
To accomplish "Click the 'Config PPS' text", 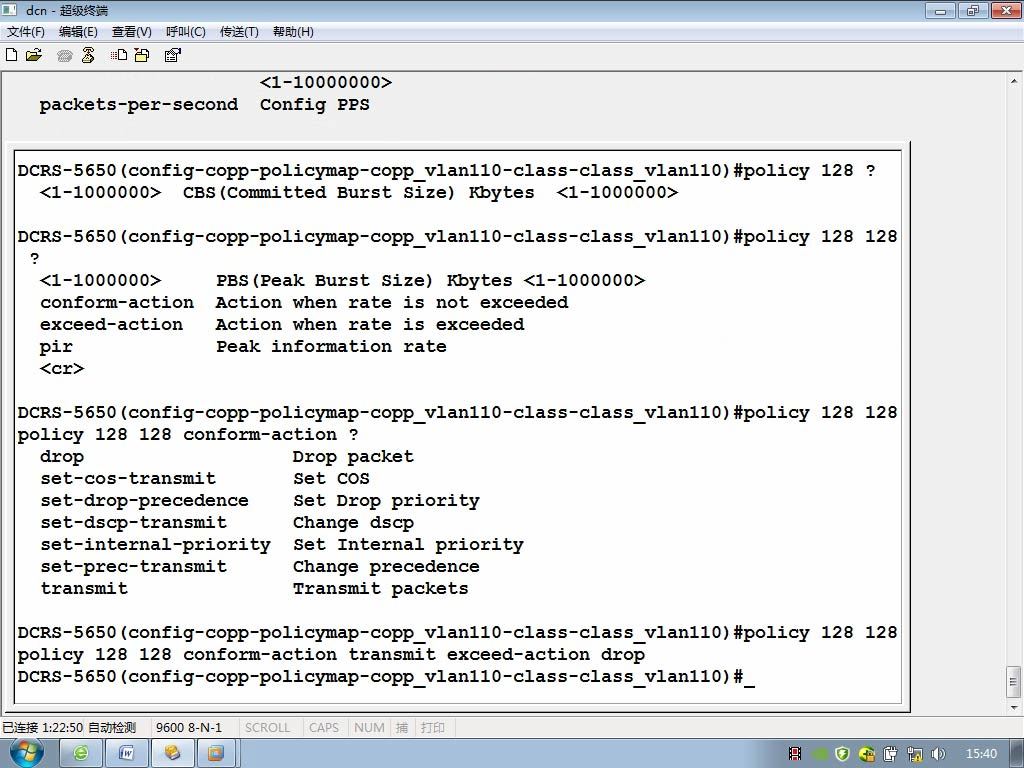I will click(315, 105).
